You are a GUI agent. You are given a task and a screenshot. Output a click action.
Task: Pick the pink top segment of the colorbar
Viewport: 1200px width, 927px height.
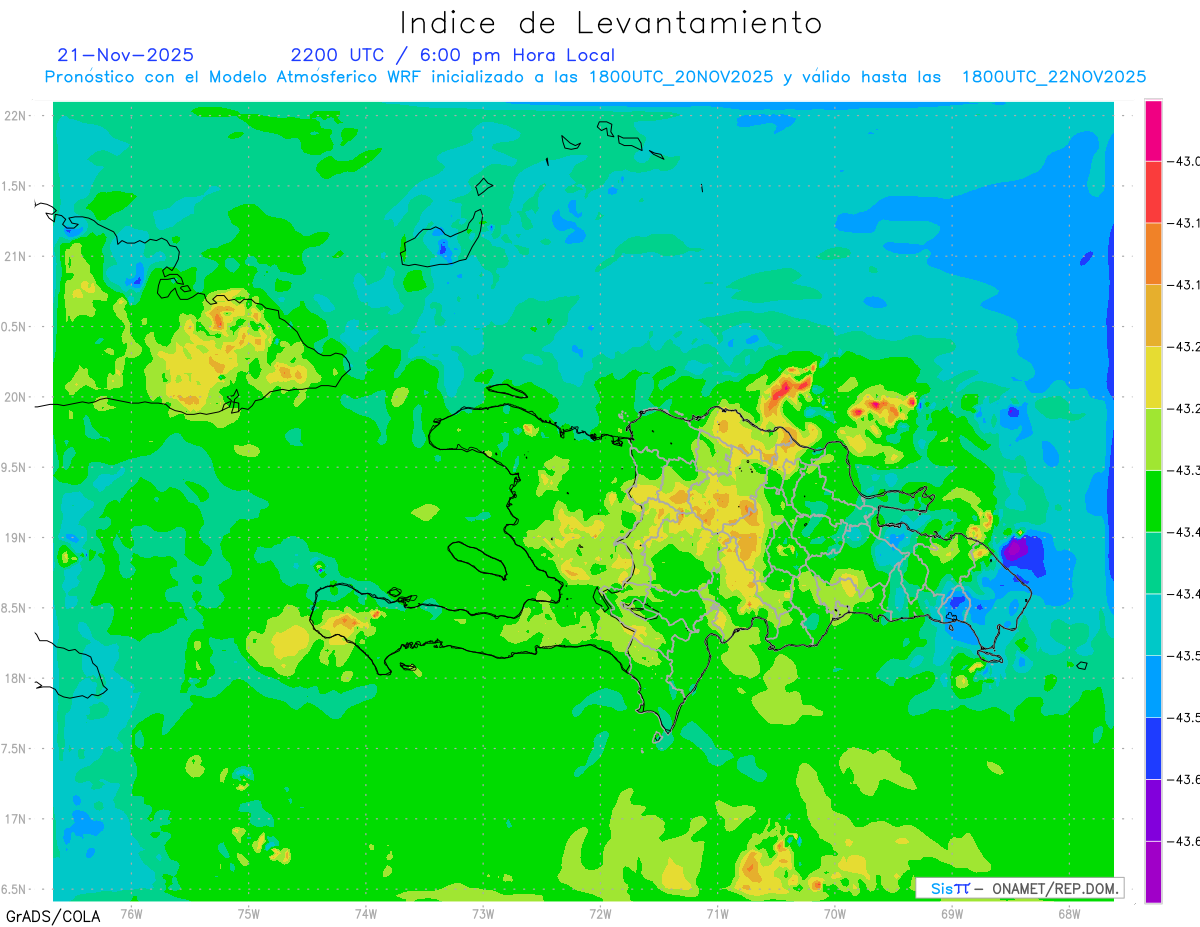point(1153,131)
